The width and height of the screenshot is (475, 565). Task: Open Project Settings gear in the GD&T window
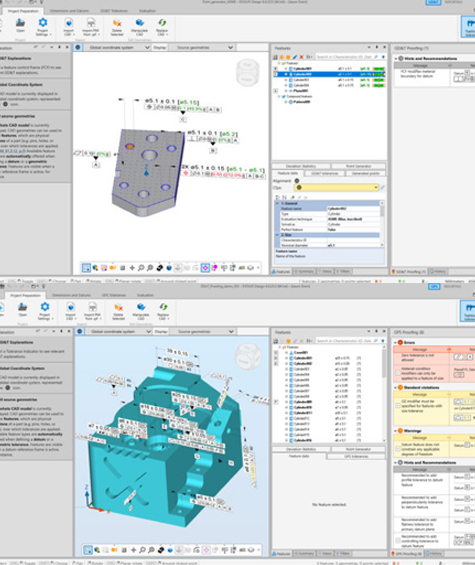tap(43, 23)
